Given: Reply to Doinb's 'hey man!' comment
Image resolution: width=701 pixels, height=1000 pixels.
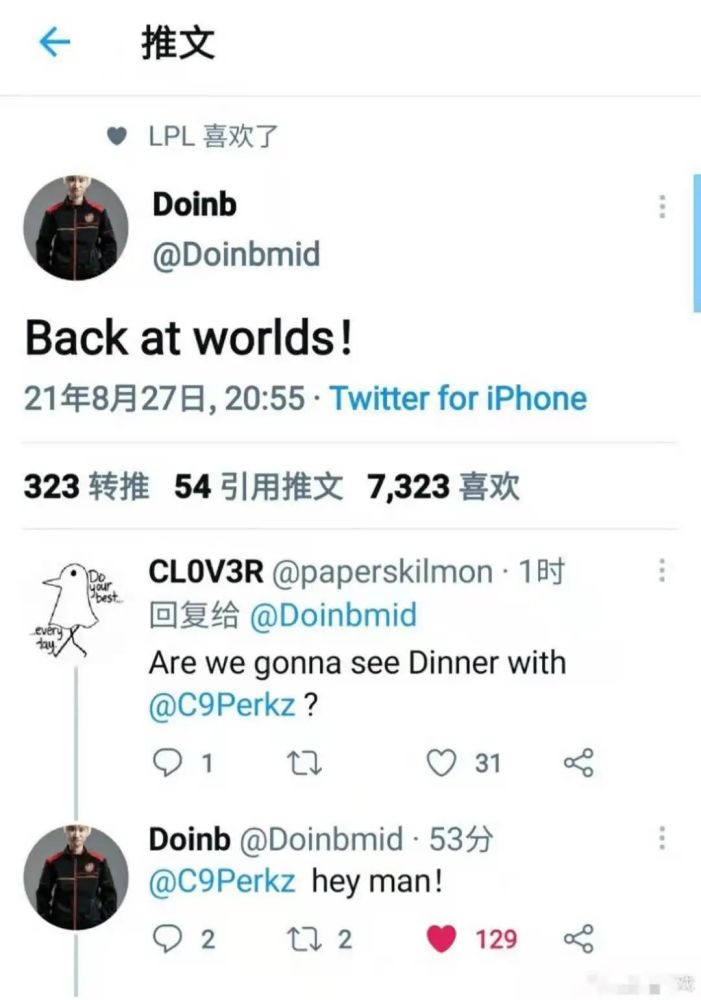Looking at the screenshot, I should 168,939.
